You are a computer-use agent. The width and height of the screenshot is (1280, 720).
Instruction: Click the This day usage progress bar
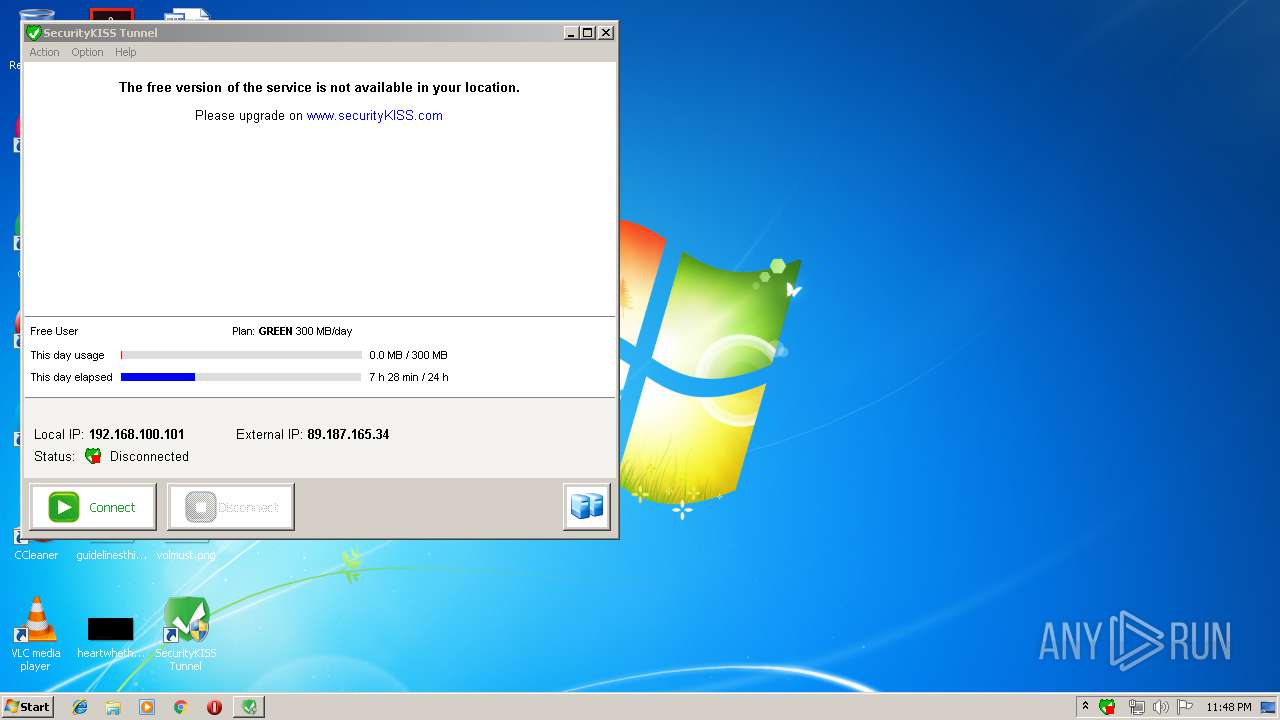click(x=241, y=355)
